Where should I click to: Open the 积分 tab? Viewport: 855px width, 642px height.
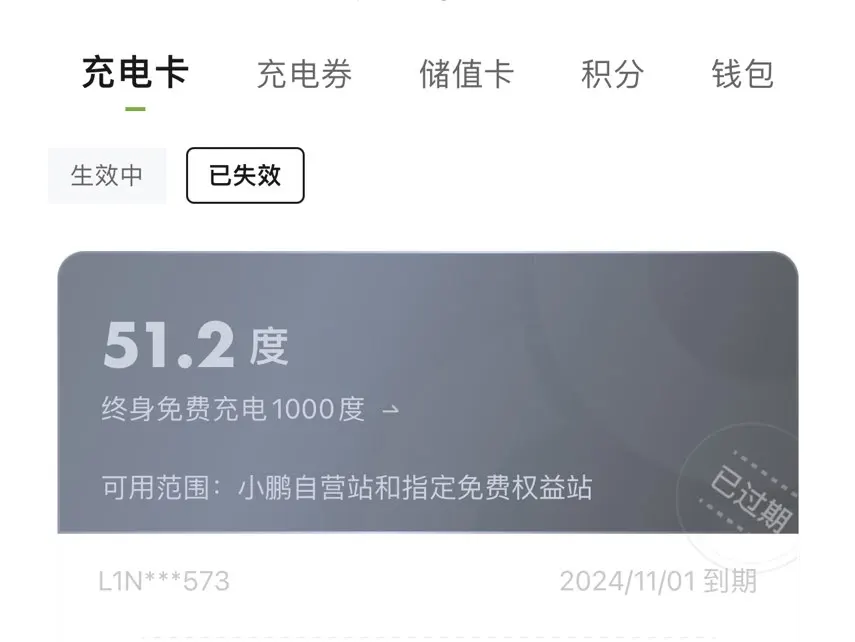click(612, 74)
